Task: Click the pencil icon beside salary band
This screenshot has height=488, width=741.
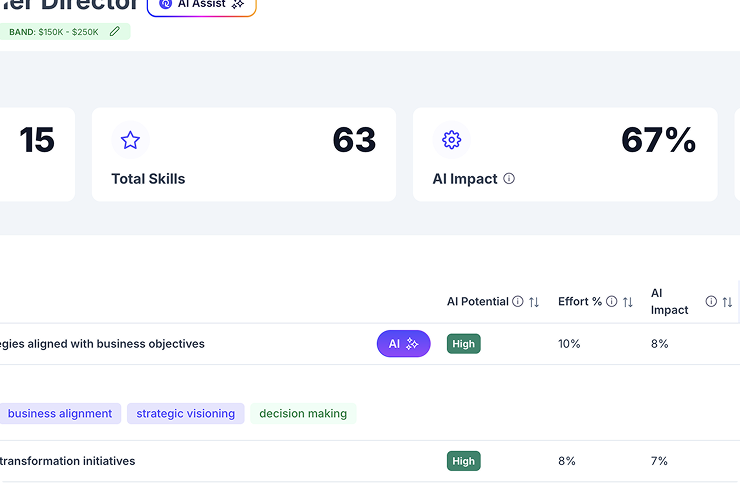Action: click(115, 32)
